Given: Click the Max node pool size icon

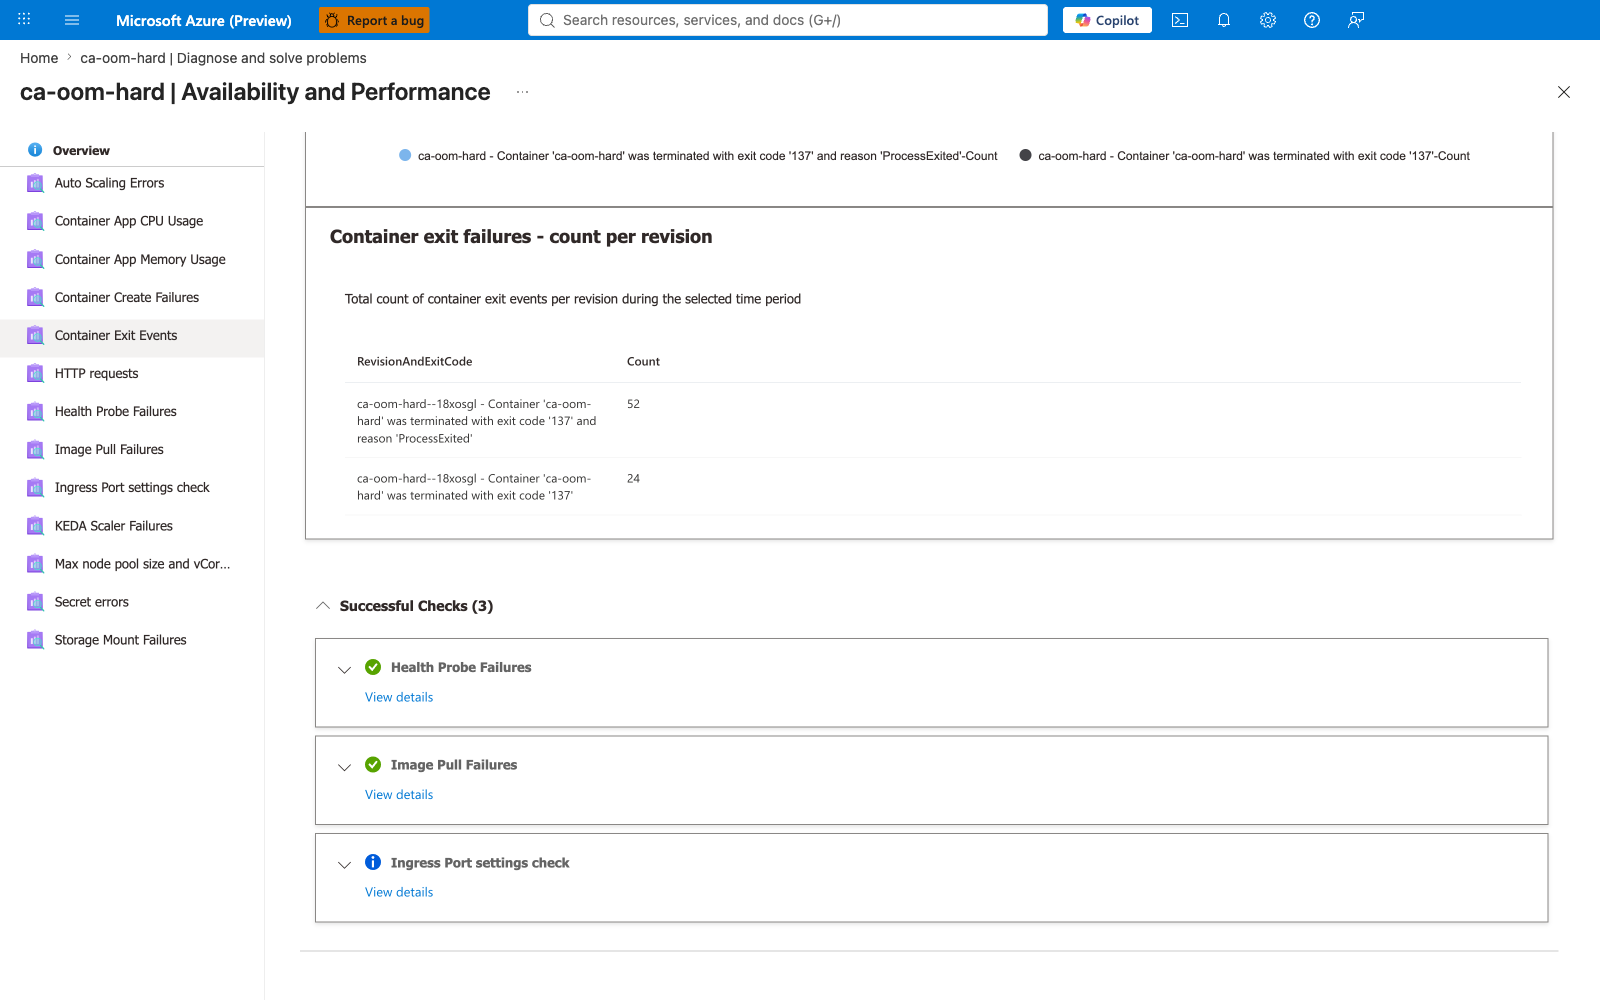Looking at the screenshot, I should pyautogui.click(x=35, y=564).
